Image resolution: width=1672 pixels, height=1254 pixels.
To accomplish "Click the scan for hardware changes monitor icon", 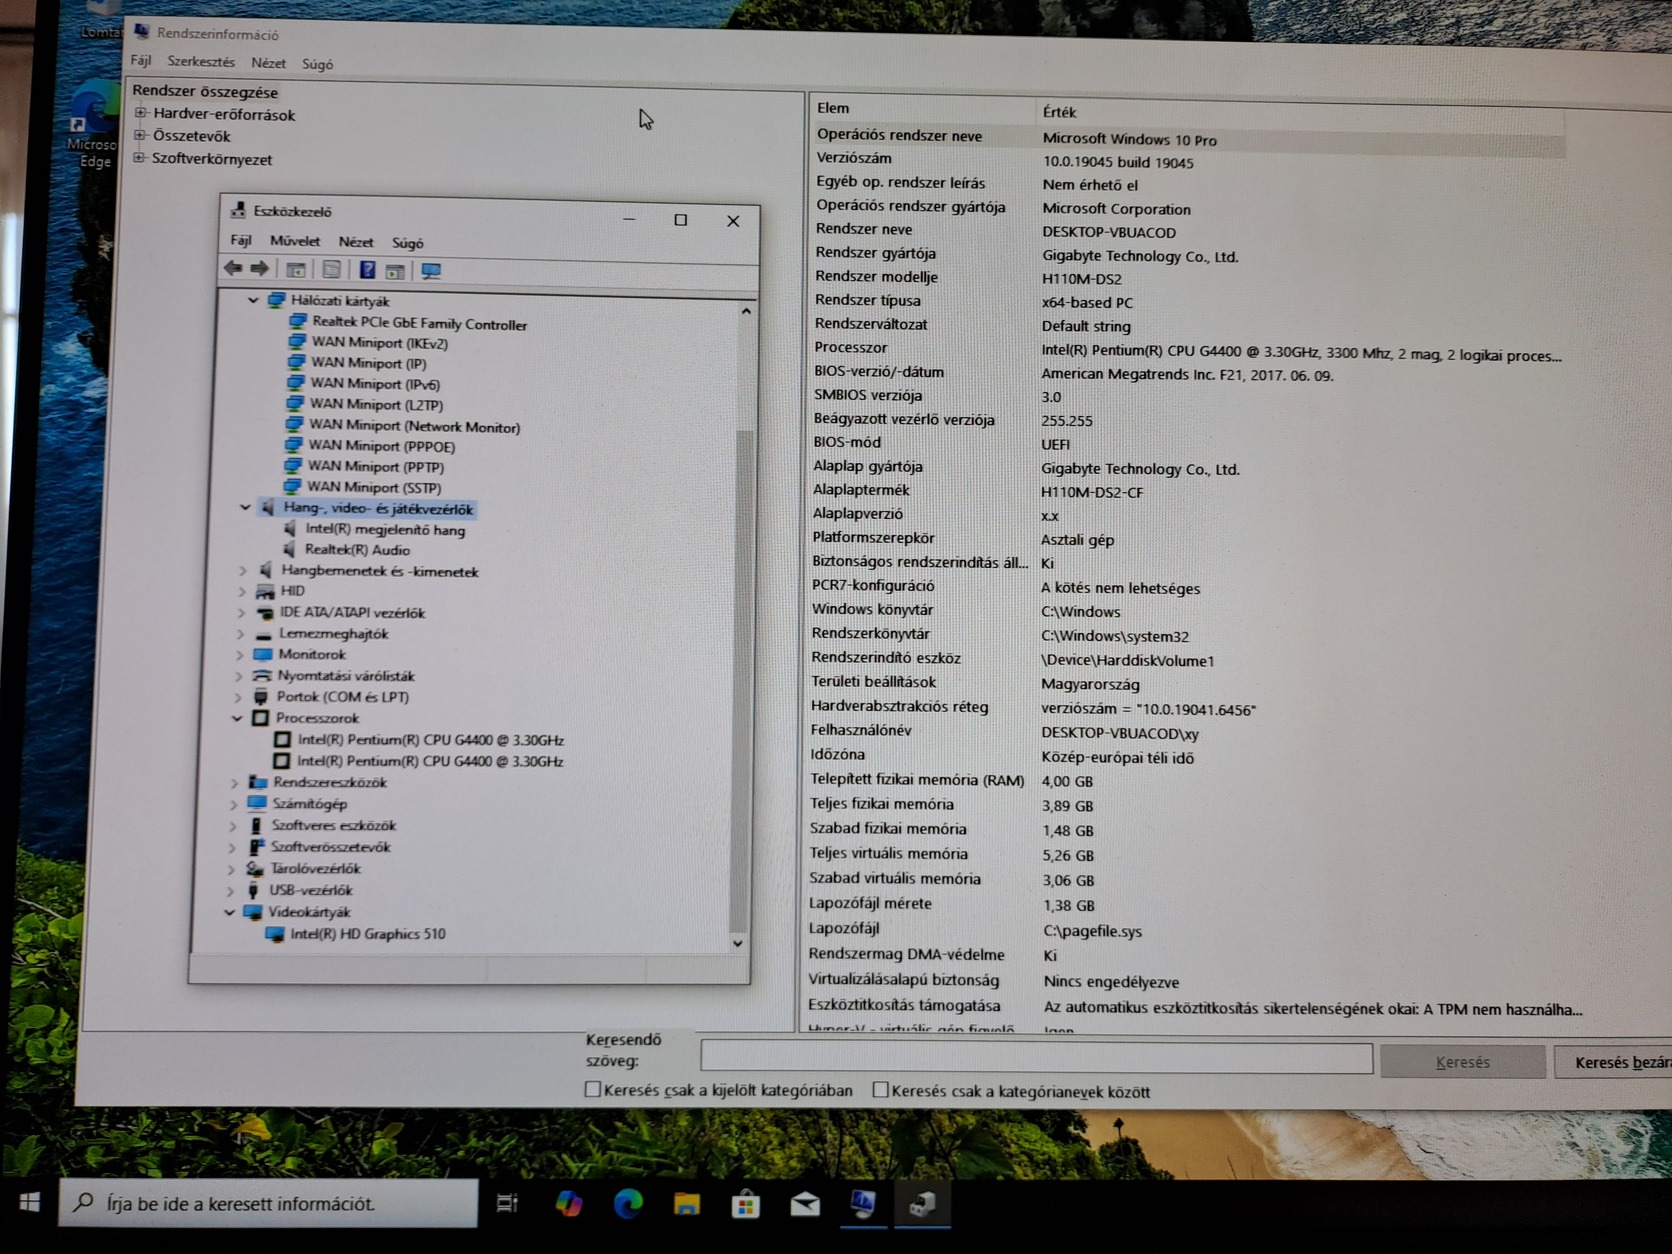I will (431, 271).
